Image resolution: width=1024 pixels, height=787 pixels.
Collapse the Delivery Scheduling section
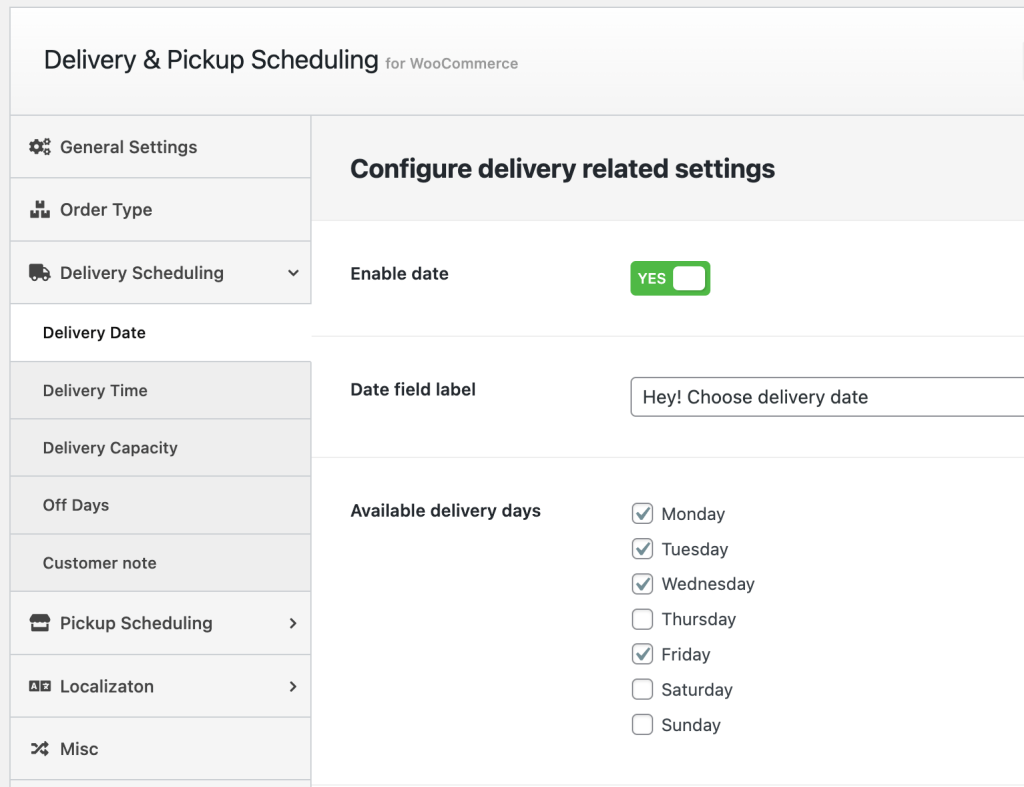click(293, 272)
